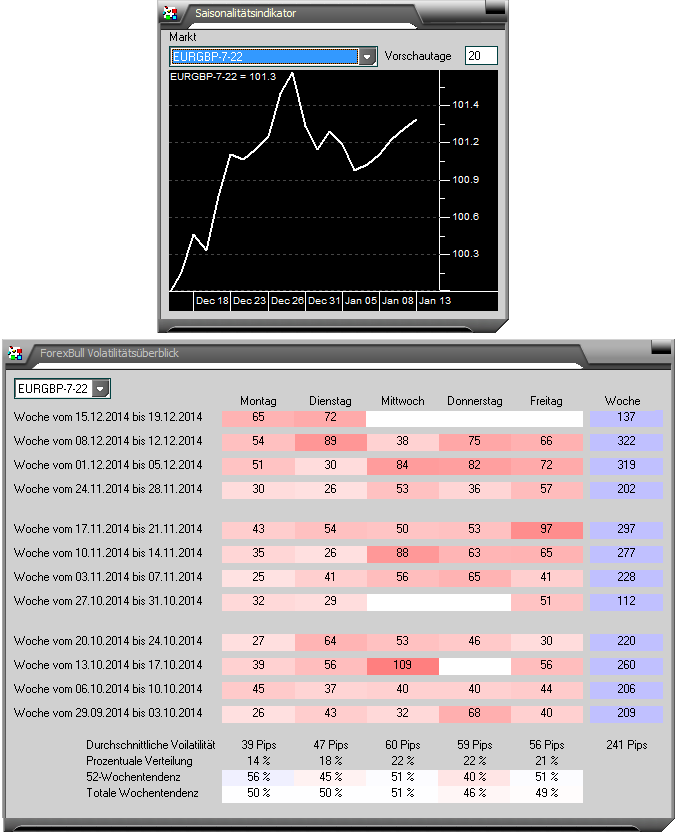Click the Dec 18 date label on chart axis
The width and height of the screenshot is (676, 832).
click(x=212, y=301)
